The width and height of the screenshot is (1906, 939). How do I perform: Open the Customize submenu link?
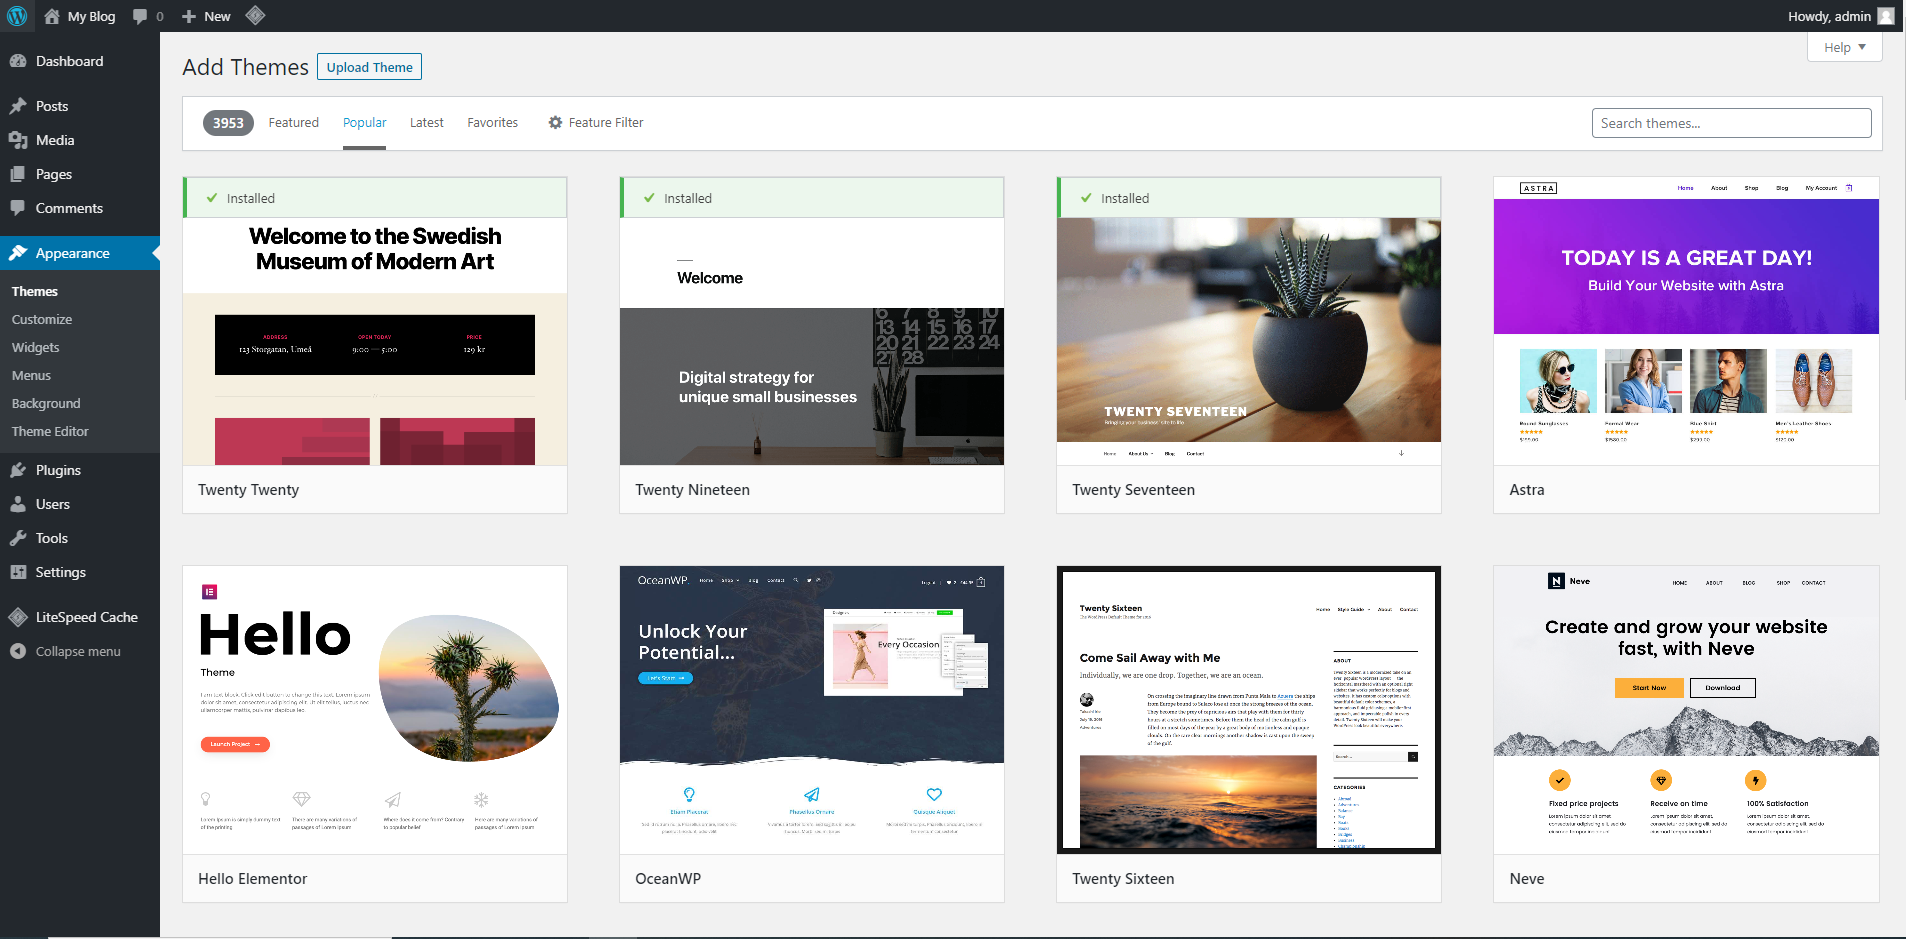tap(42, 319)
